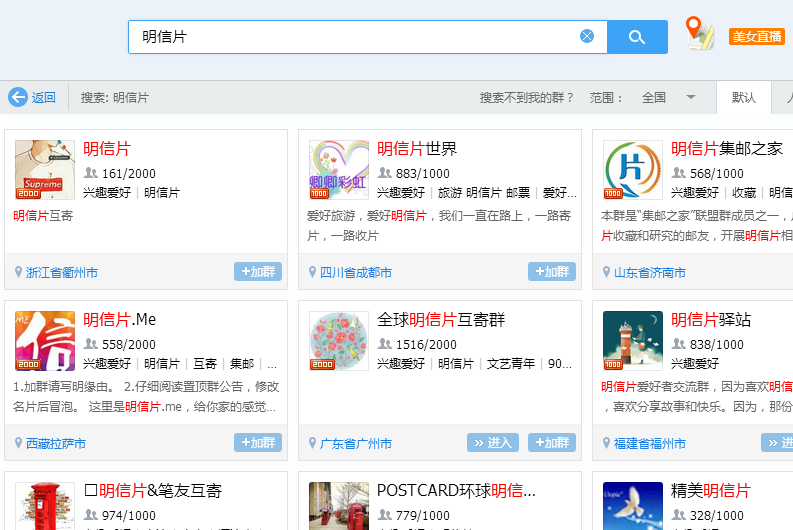The width and height of the screenshot is (793, 530).
Task: Click the 精美明信片 dove avatar
Action: coord(633,506)
